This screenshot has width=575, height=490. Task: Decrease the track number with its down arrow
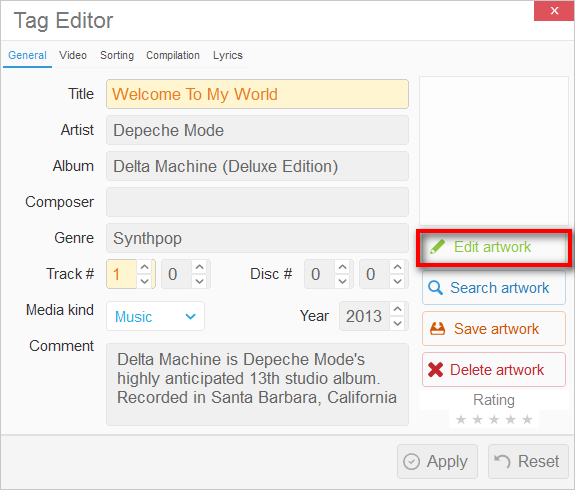pyautogui.click(x=145, y=281)
